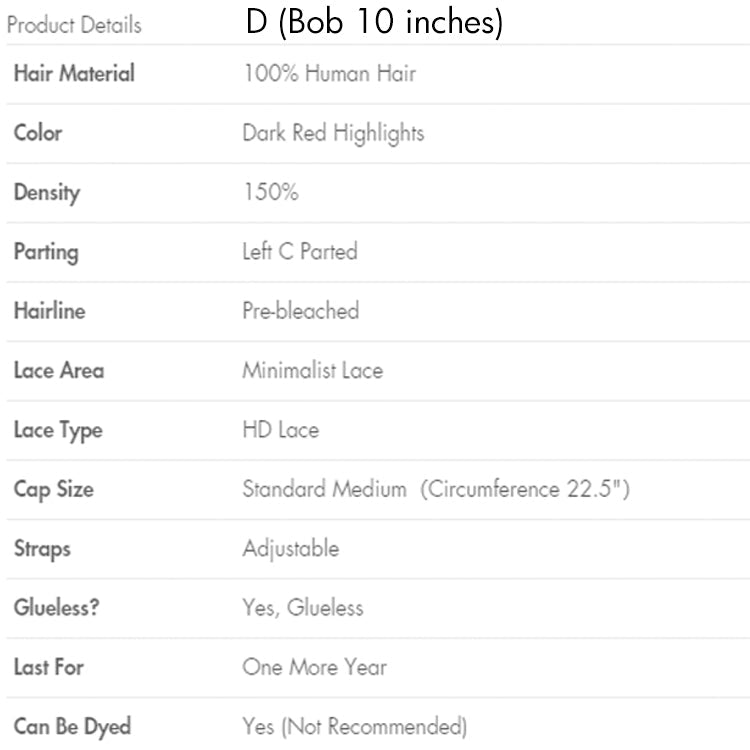Select the Hair Material label

[74, 73]
